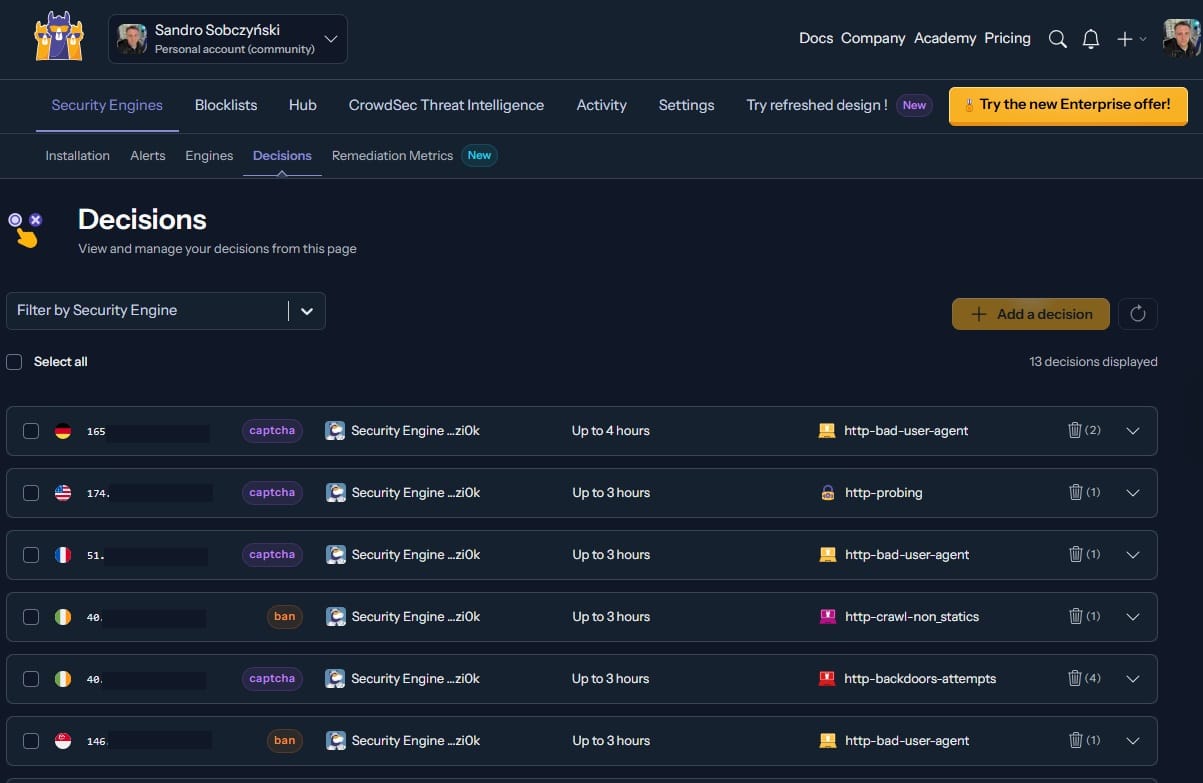Screen dimensions: 1203x783
Task: Click Add a decision button
Action: click(x=1031, y=314)
